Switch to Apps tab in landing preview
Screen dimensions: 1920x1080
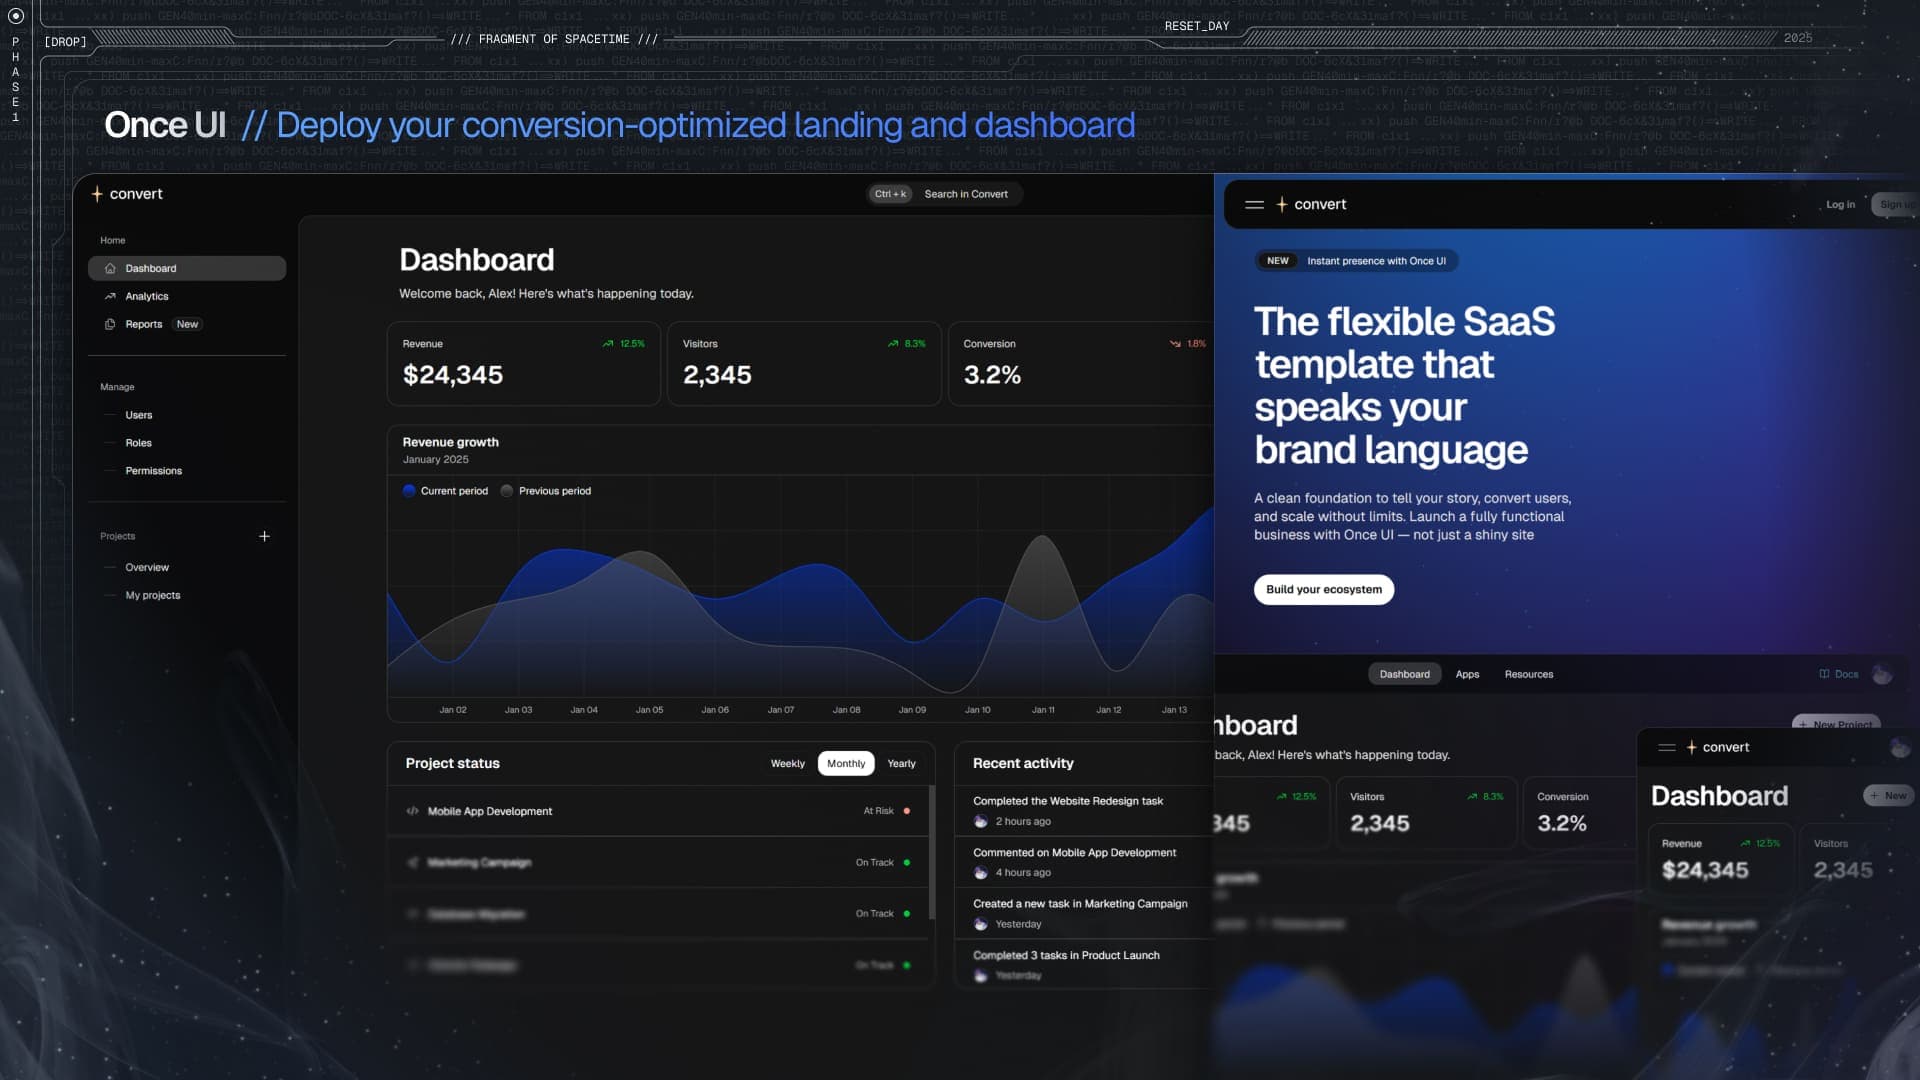coord(1467,674)
